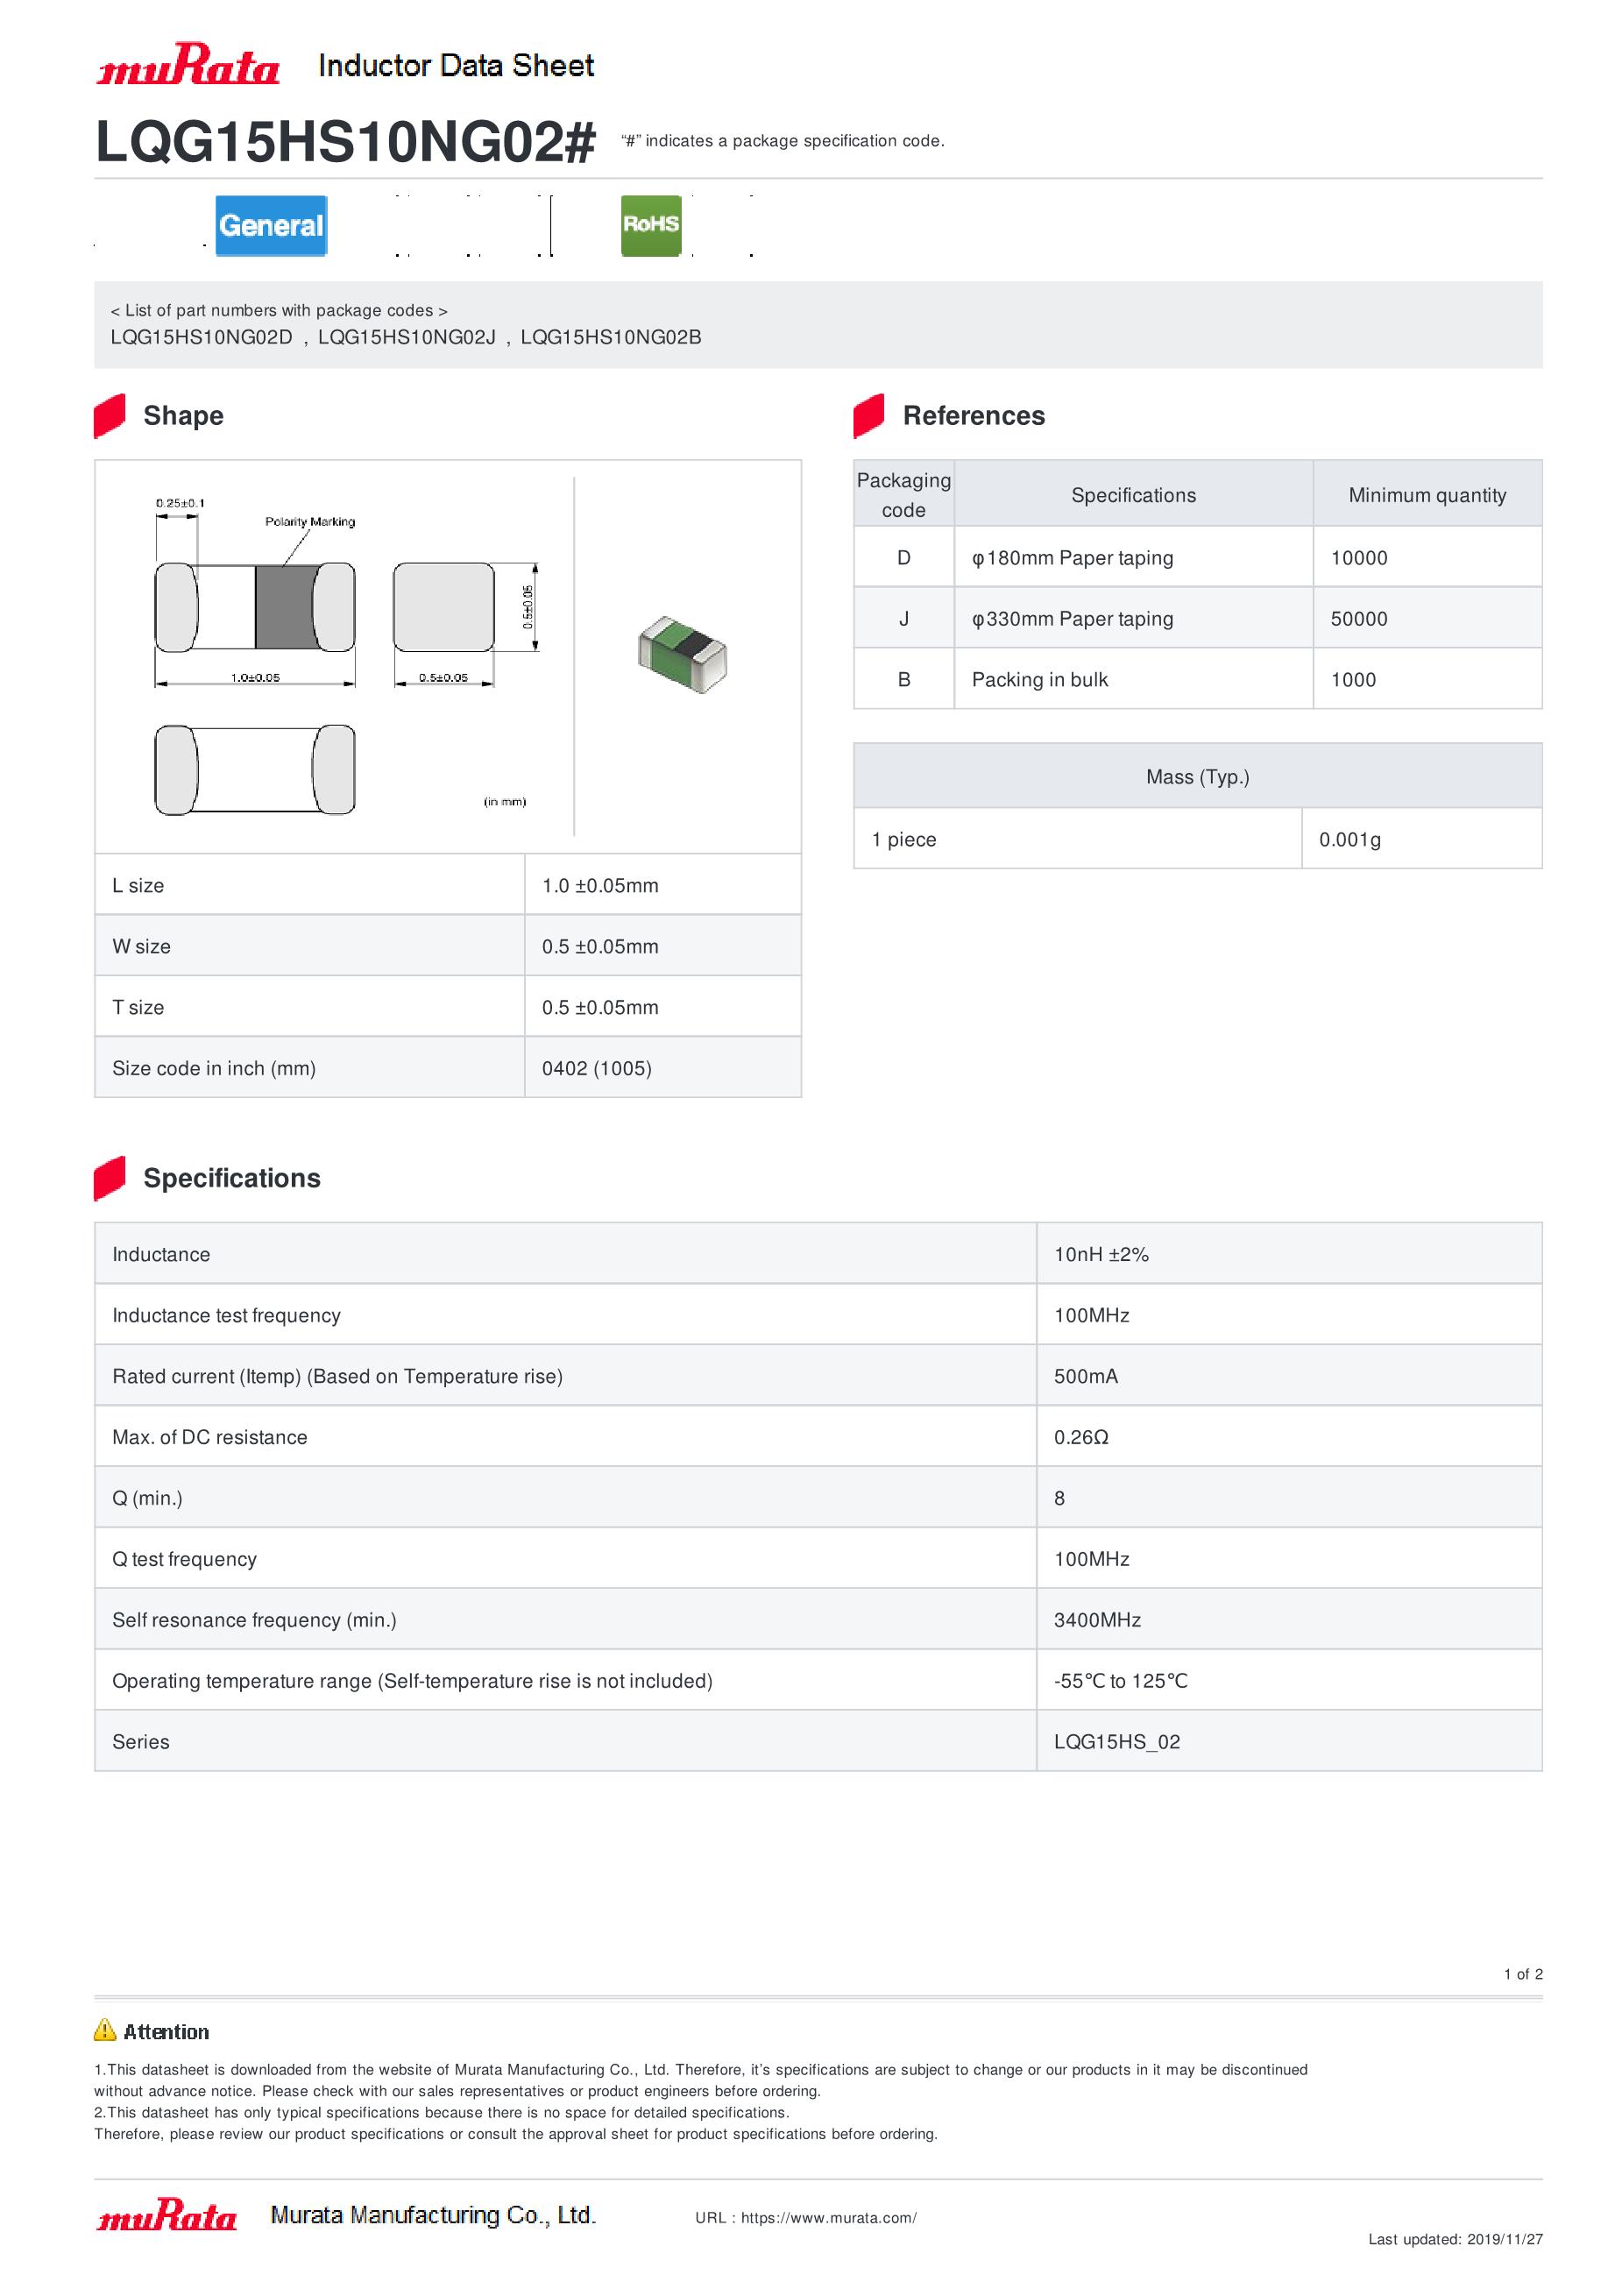
Task: Click the green RoHS badge
Action: 650,225
